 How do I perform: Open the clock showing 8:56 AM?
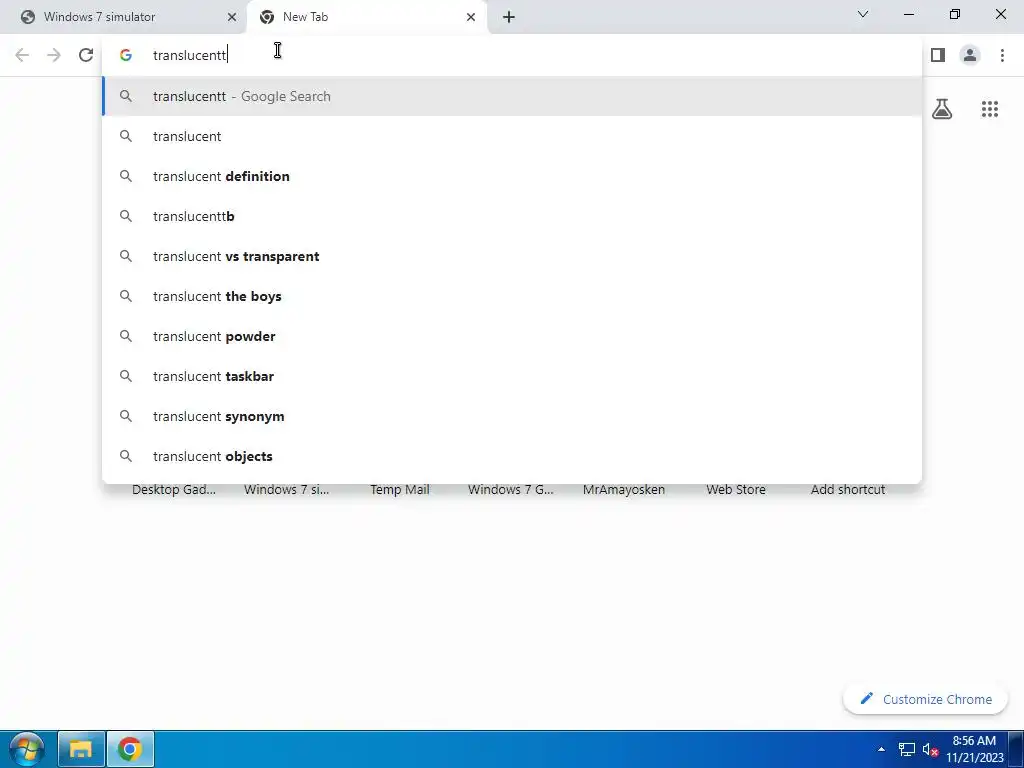pos(974,749)
